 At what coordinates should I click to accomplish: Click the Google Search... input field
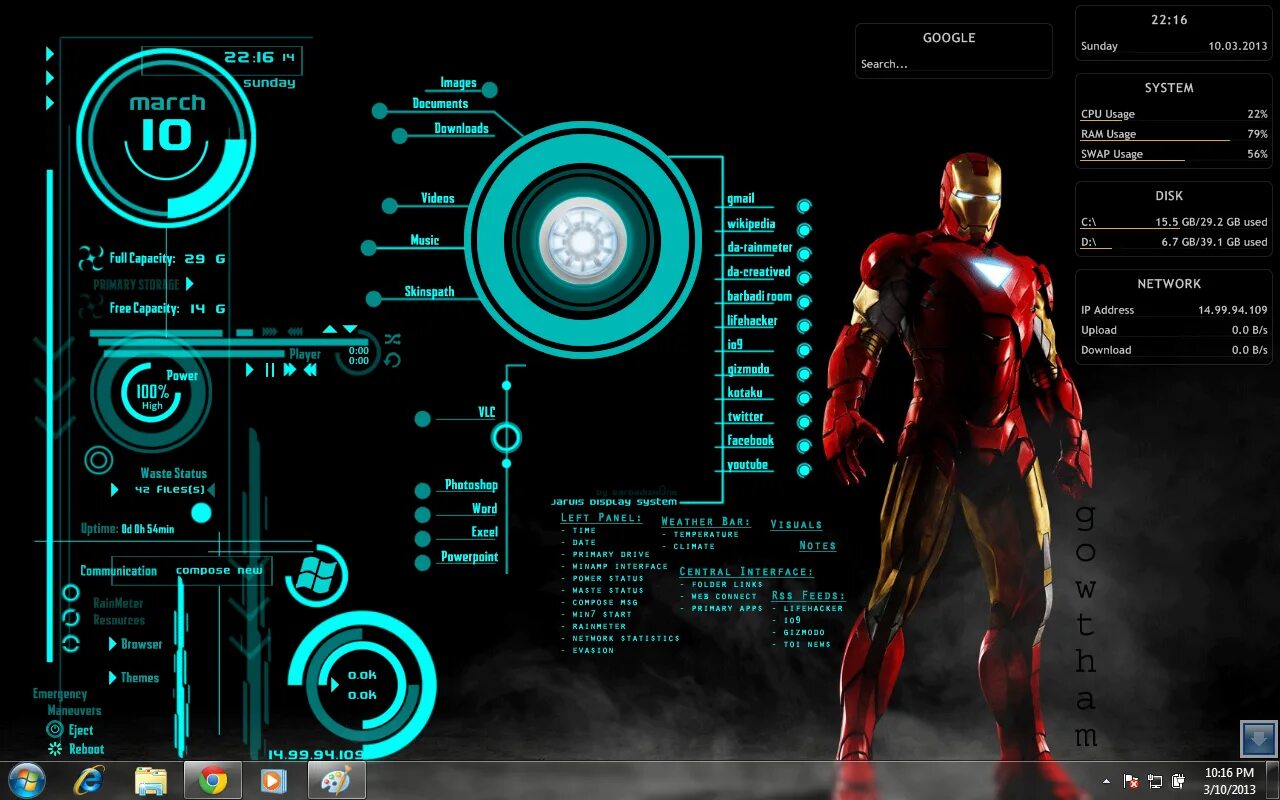pyautogui.click(x=953, y=64)
